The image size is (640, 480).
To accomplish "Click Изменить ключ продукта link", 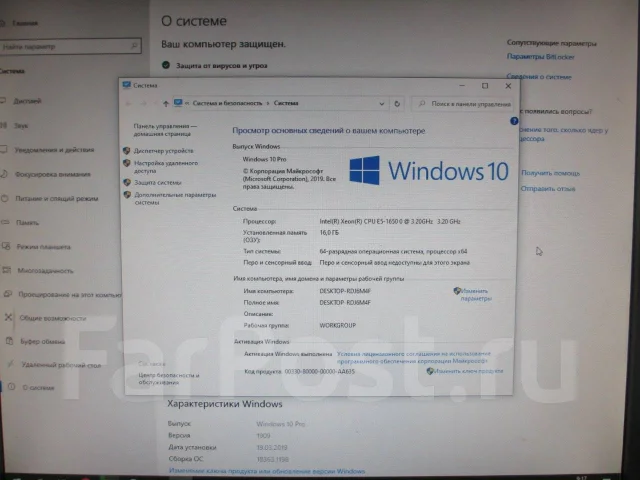I will point(468,371).
